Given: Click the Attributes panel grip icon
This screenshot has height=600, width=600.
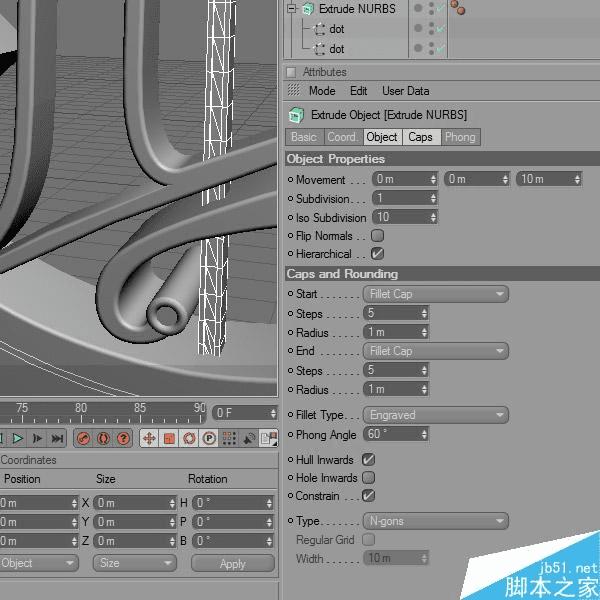Looking at the screenshot, I should (x=291, y=72).
